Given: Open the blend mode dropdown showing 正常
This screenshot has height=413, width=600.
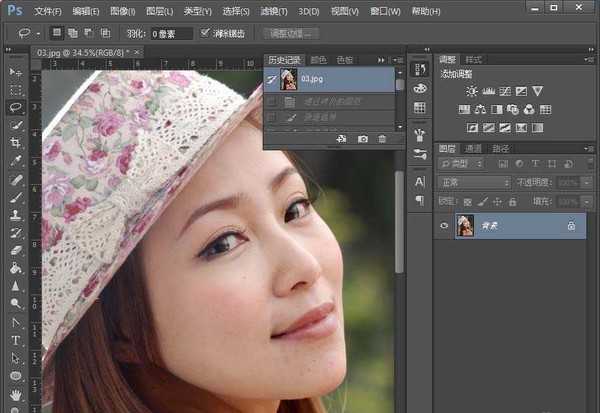Looking at the screenshot, I should [x=474, y=183].
